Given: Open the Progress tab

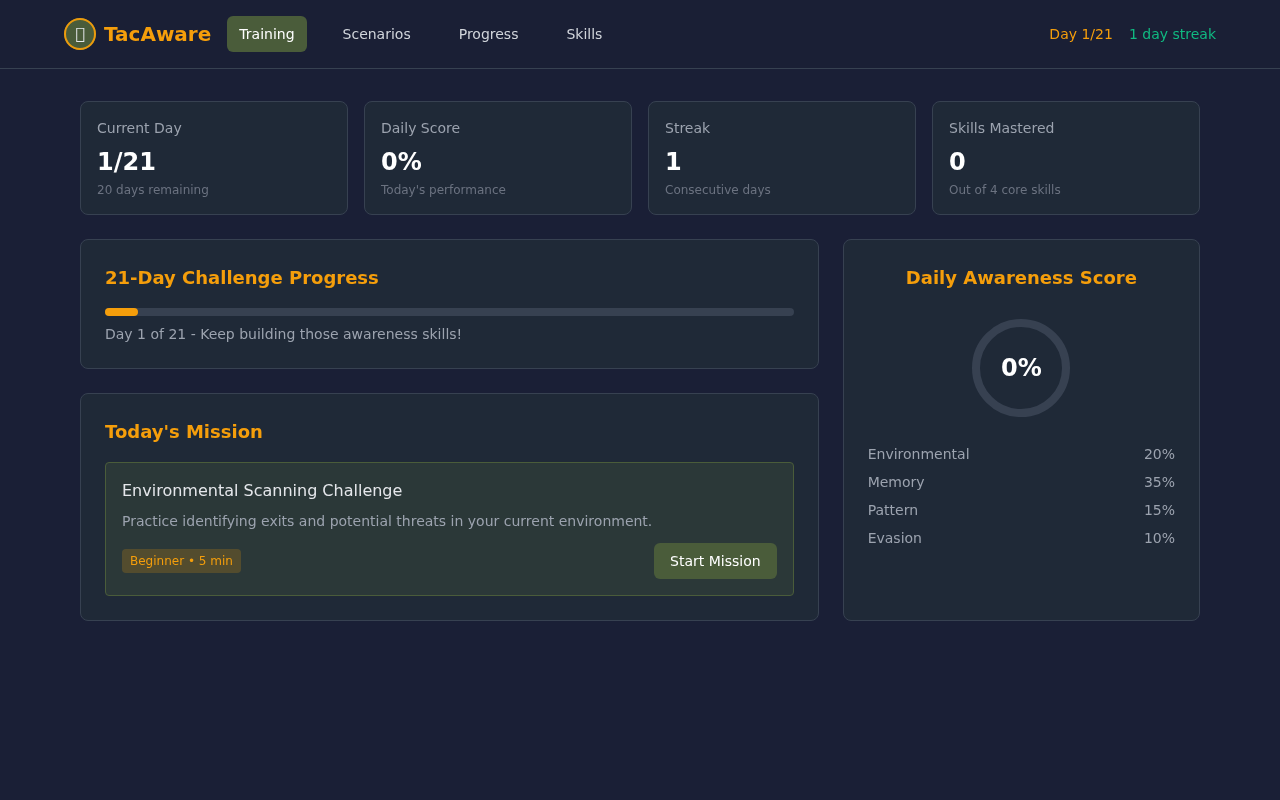Looking at the screenshot, I should [488, 33].
